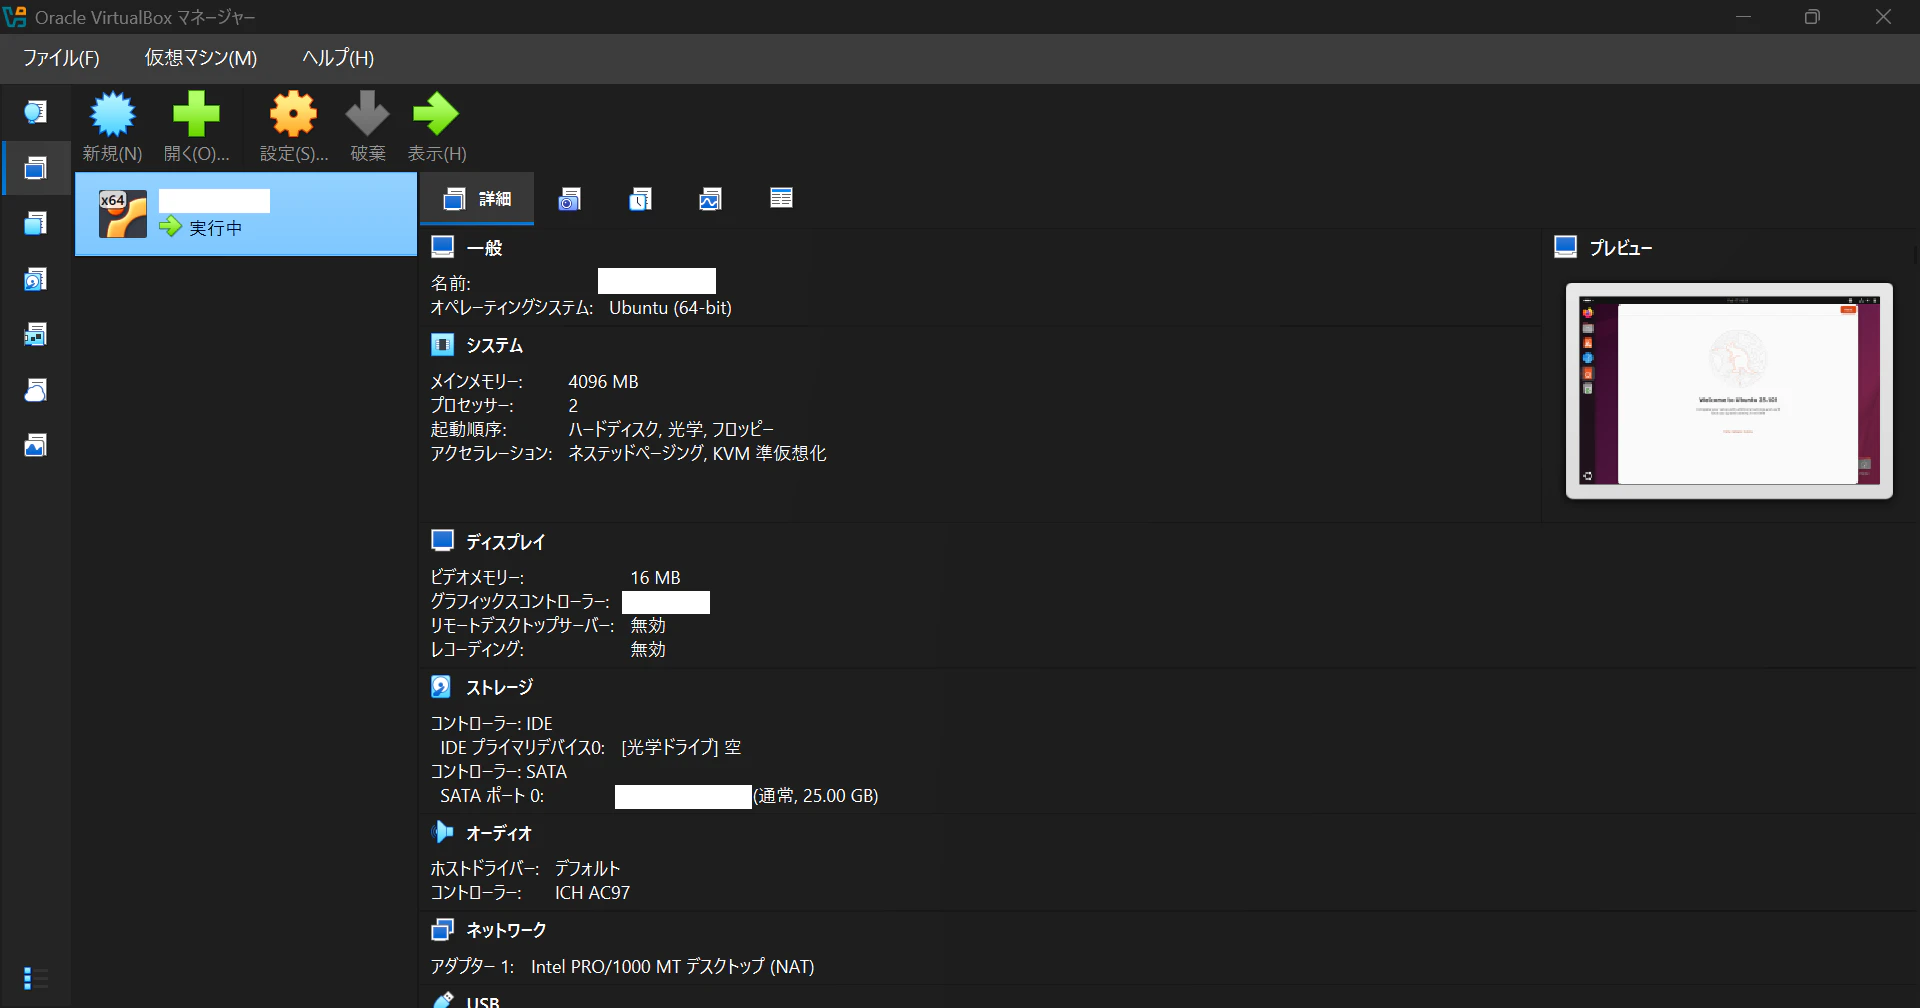Open the Extensions tool in sidebar
This screenshot has width=1920, height=1008.
pos(36,223)
